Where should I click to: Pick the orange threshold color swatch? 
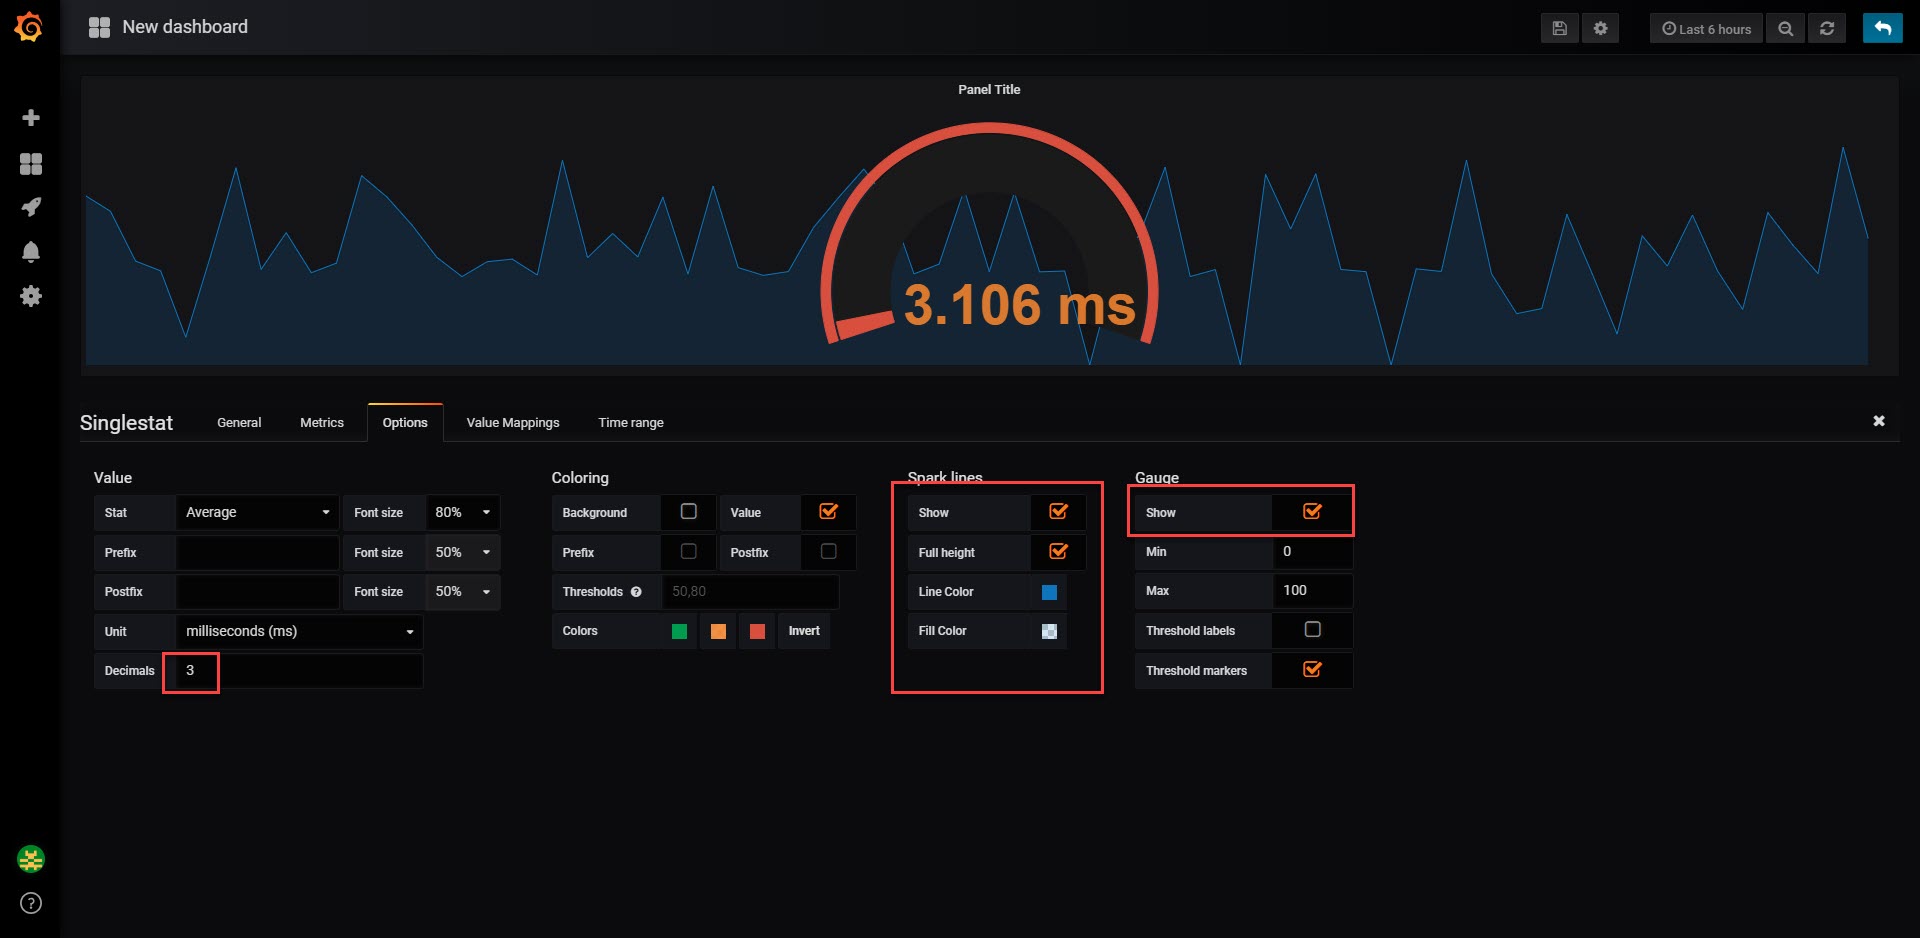718,631
